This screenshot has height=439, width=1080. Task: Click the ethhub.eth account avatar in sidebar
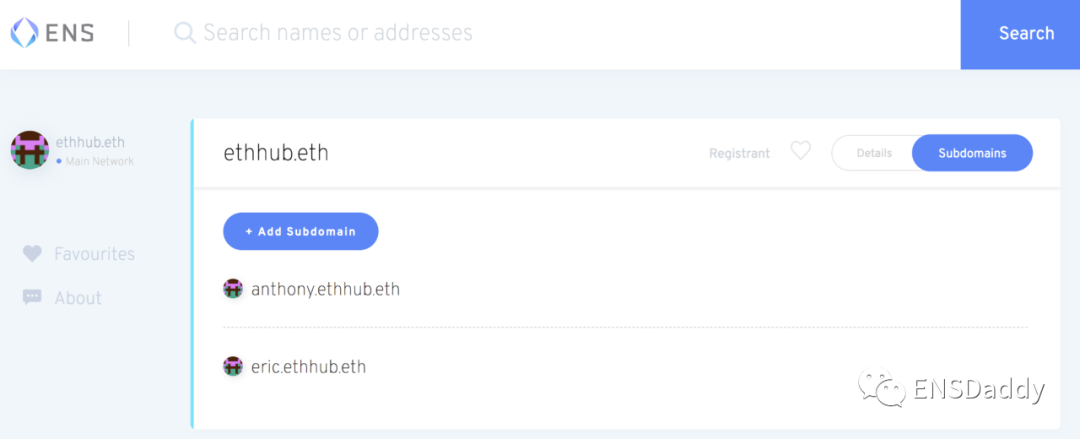[30, 150]
